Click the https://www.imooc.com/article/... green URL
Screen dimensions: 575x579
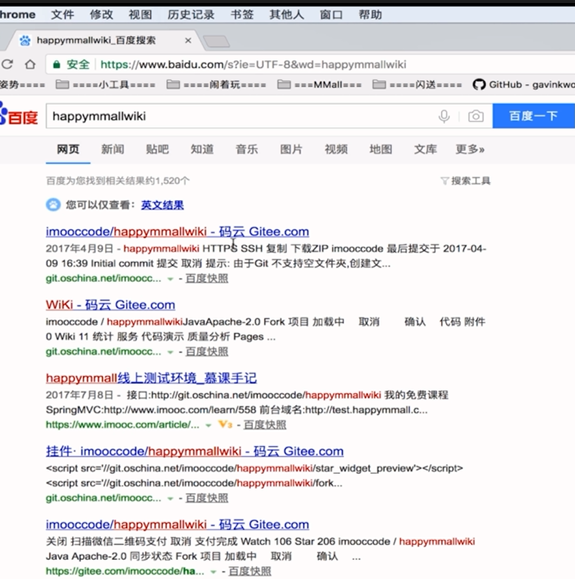coord(123,425)
